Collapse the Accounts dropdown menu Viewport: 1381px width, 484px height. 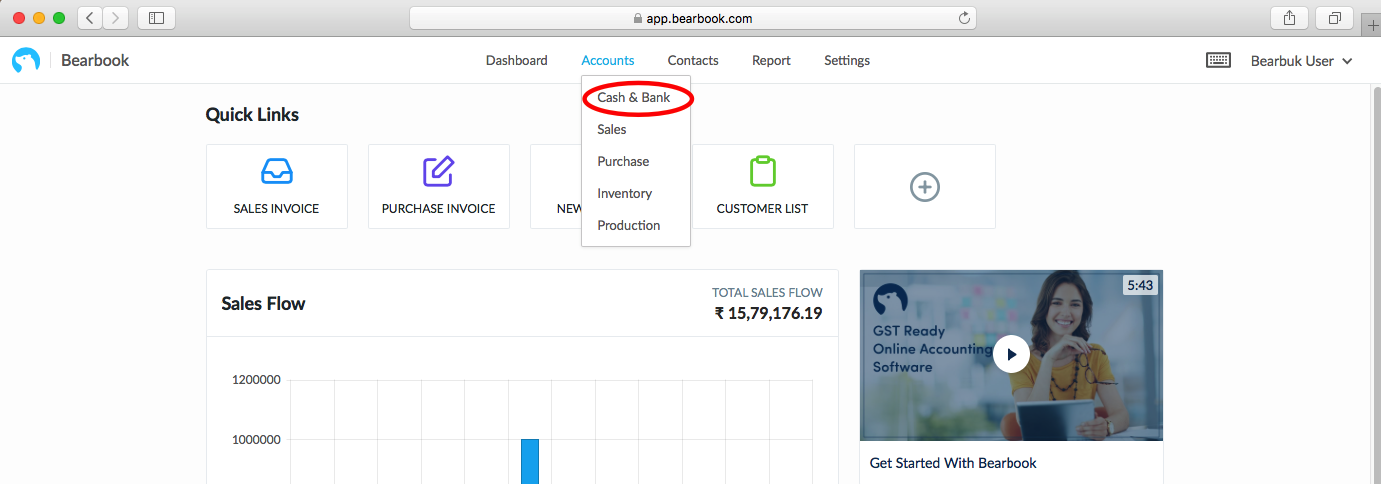608,61
